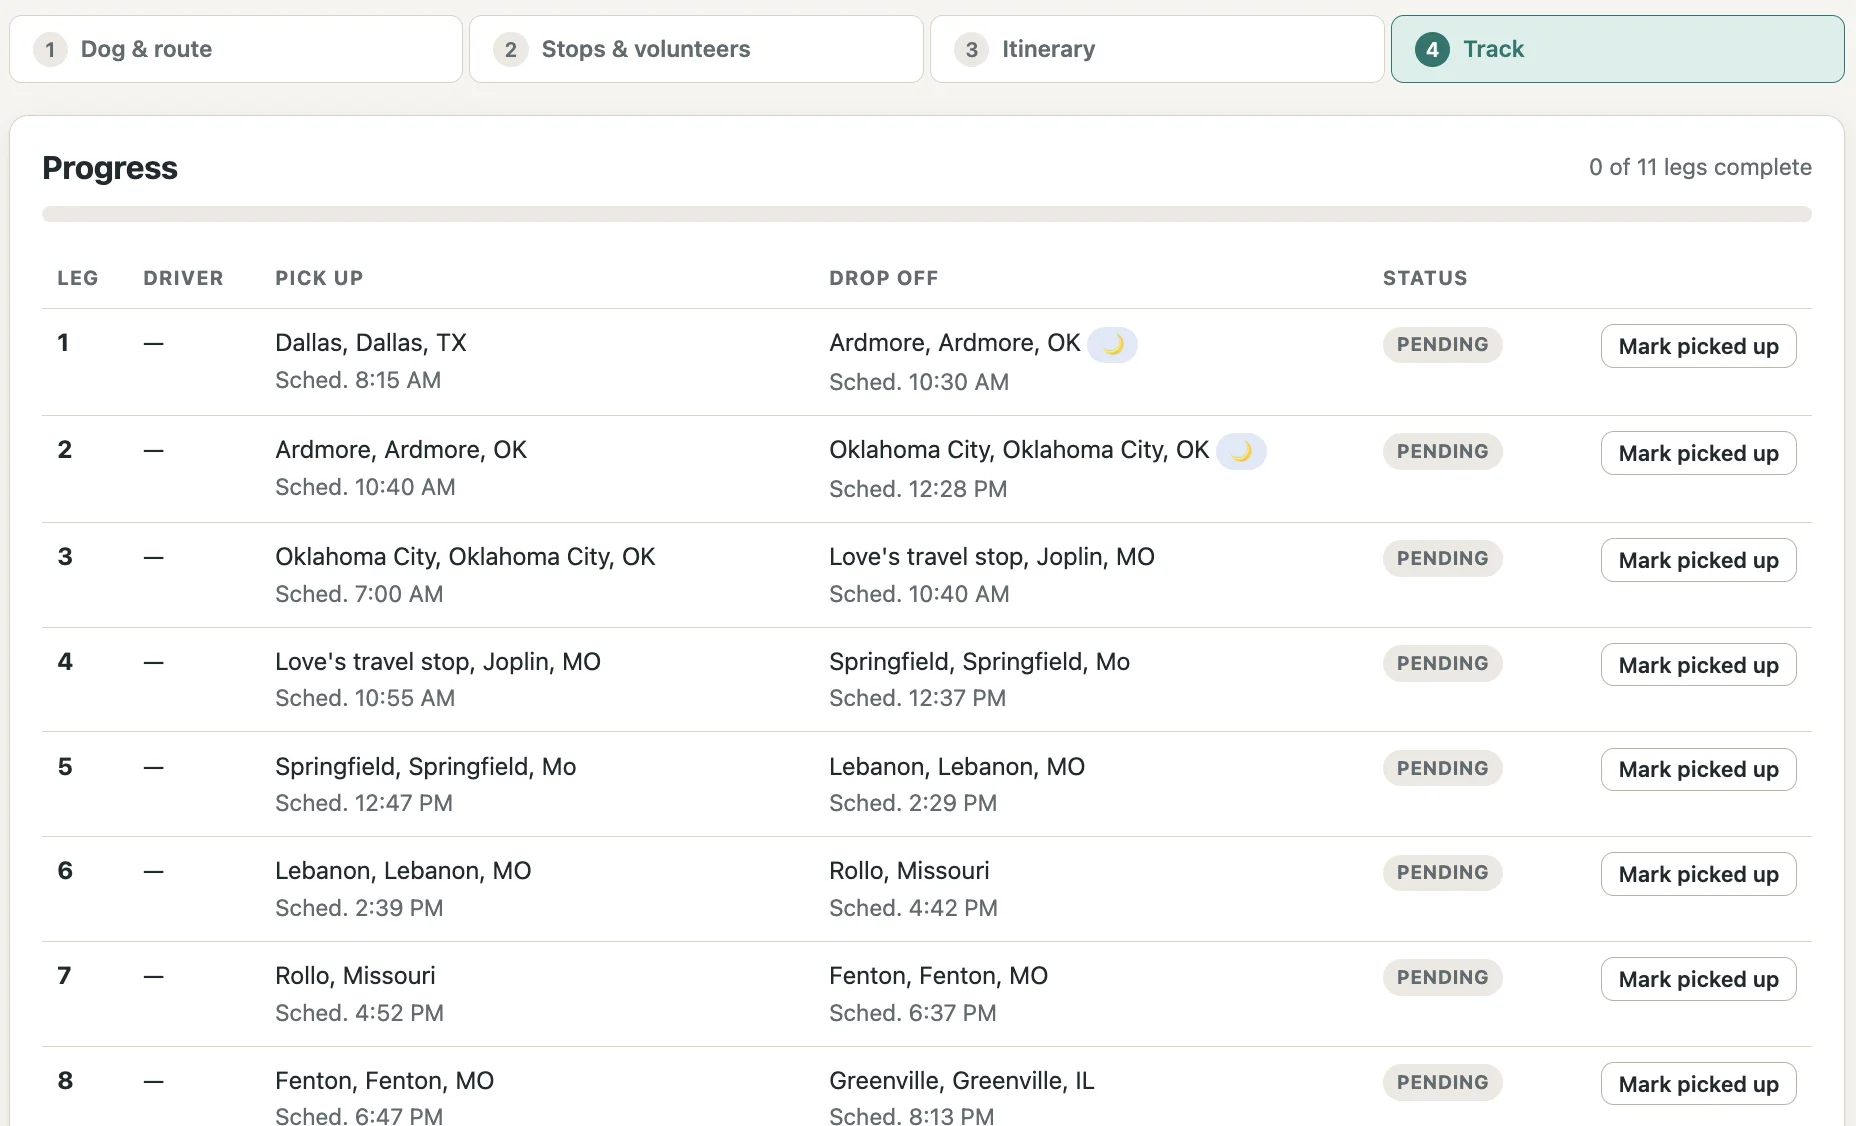Click the LEG column header
Screen dimensions: 1856x1126
pos(78,278)
